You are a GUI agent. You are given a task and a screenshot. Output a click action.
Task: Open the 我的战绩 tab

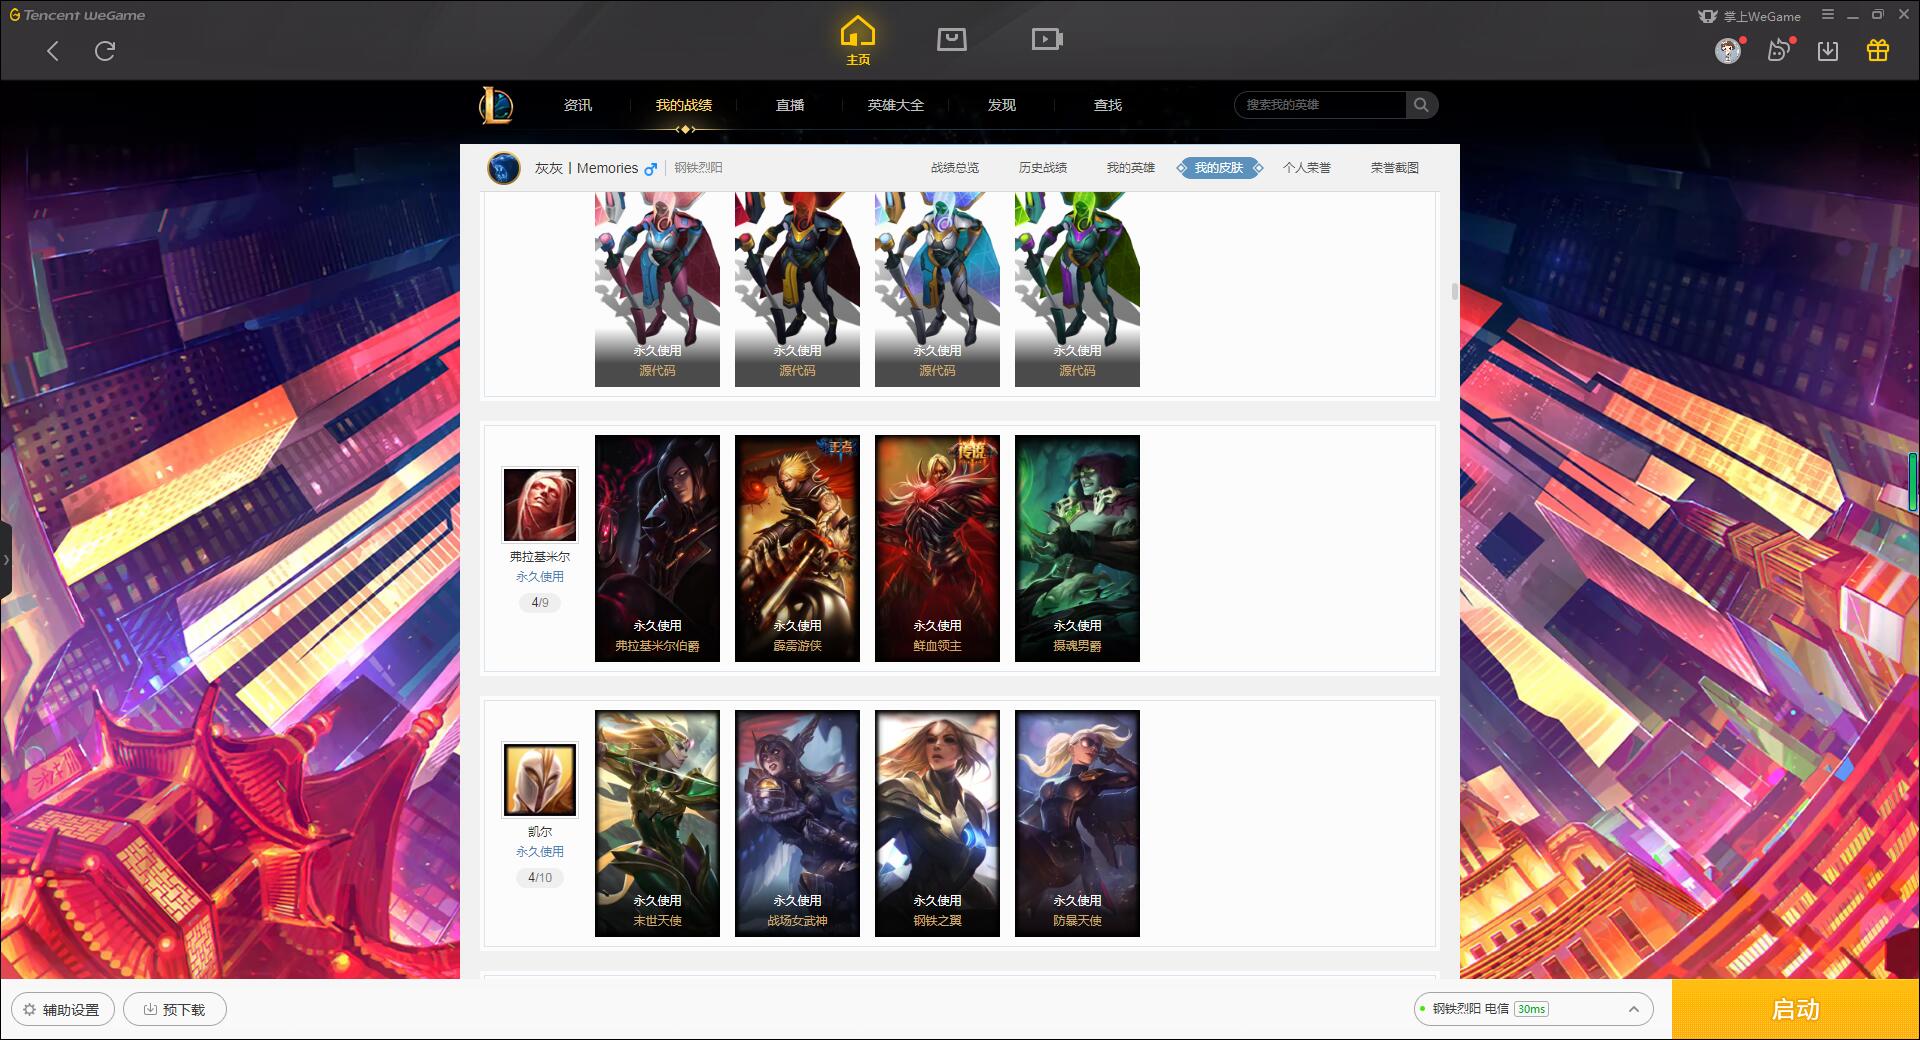(x=684, y=105)
